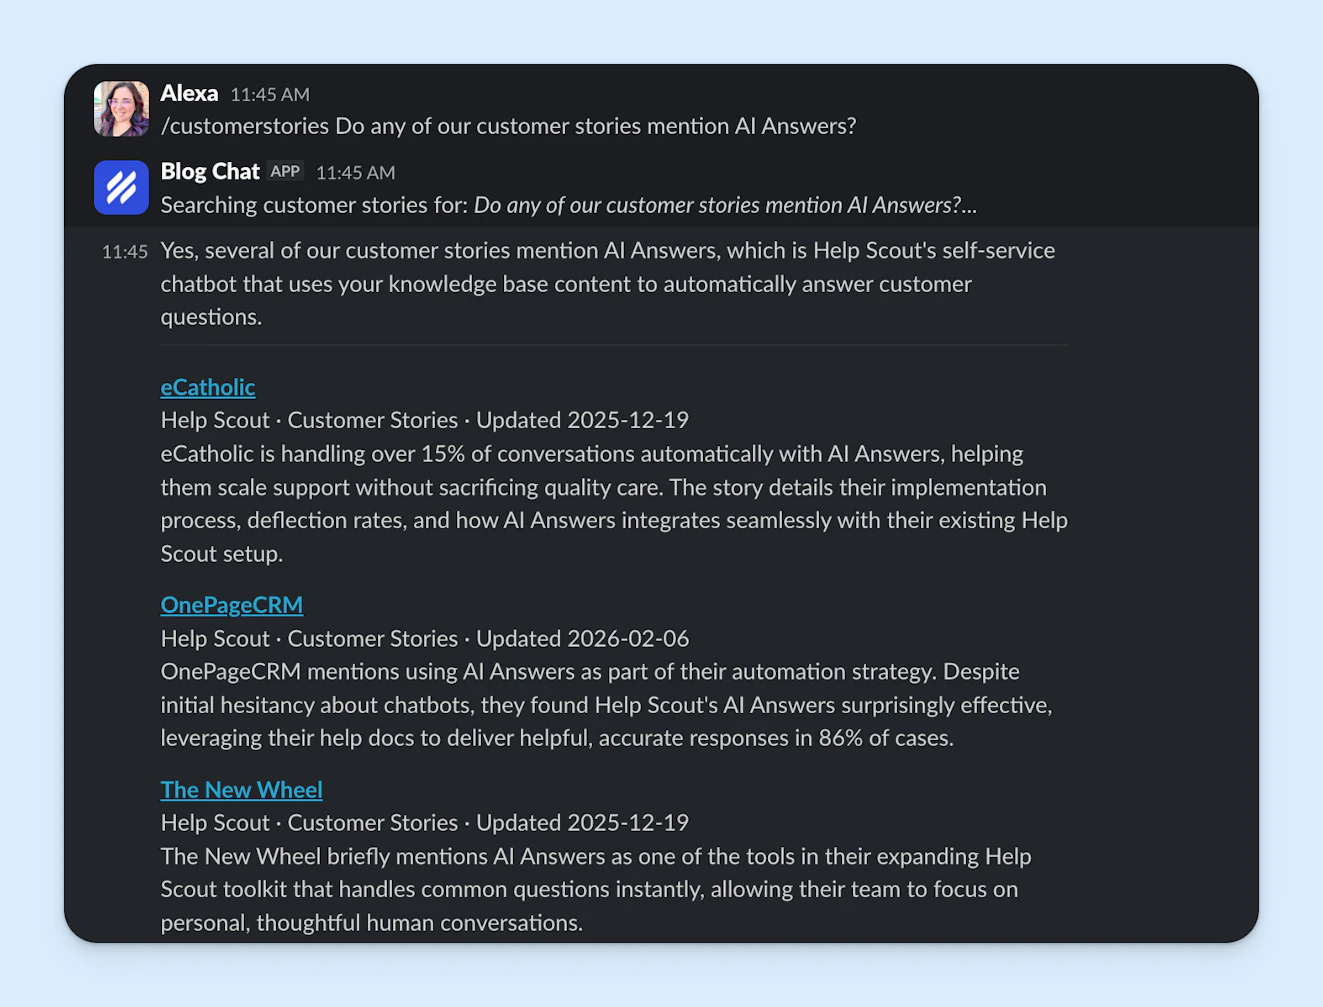Click the APP badge beside Blog Chat
Viewport: 1323px width, 1007px height.
pos(285,171)
